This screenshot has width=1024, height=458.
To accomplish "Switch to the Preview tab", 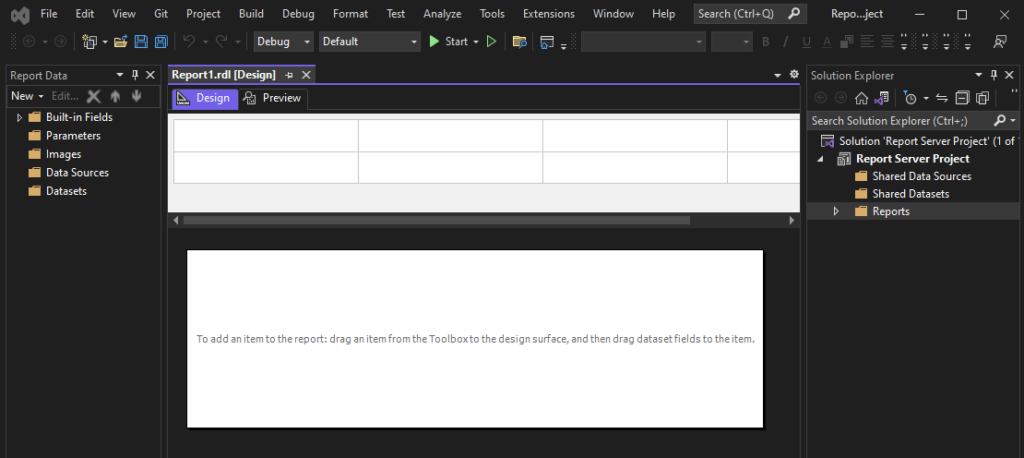I will [x=273, y=98].
